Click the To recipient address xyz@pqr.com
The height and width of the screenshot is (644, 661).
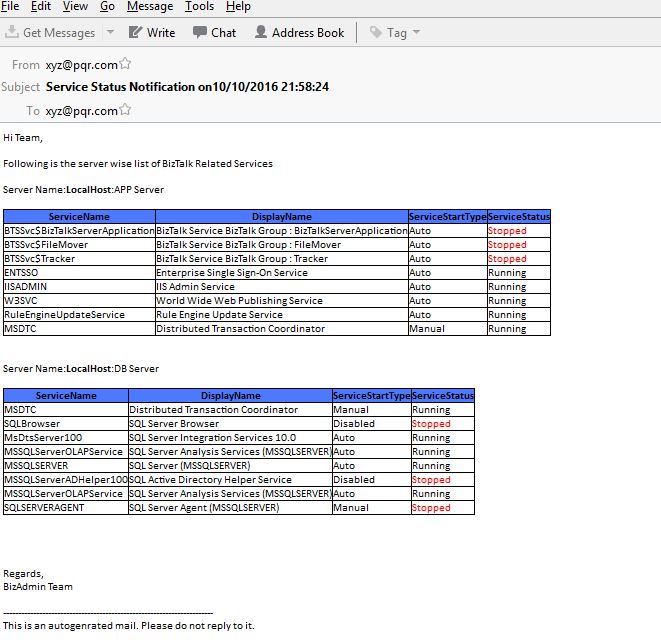pyautogui.click(x=81, y=111)
